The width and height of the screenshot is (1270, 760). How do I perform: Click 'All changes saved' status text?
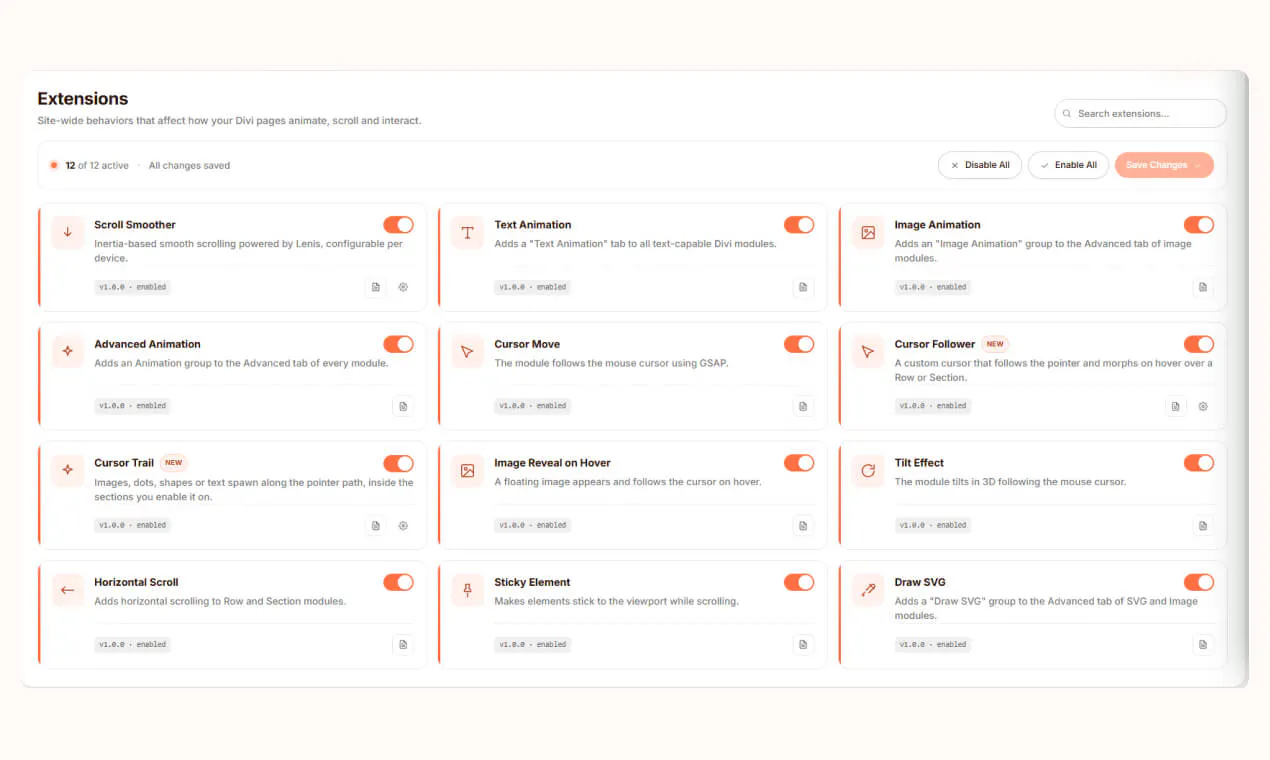(x=189, y=165)
